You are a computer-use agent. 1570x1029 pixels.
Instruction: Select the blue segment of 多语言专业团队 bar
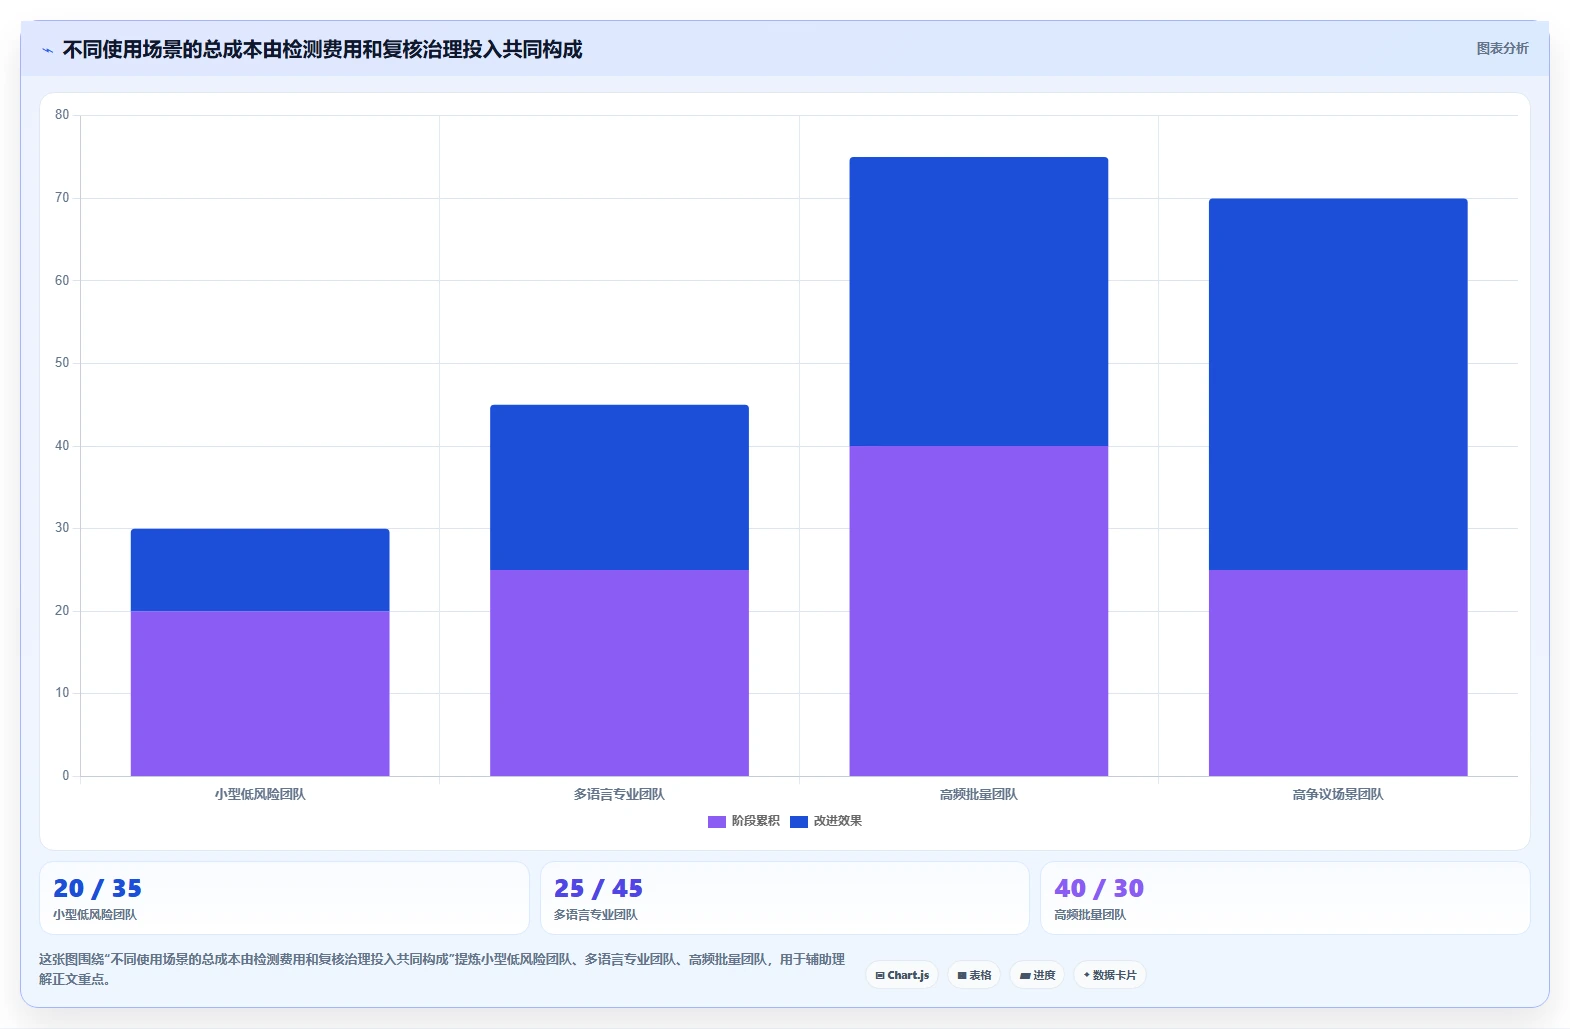tap(619, 487)
